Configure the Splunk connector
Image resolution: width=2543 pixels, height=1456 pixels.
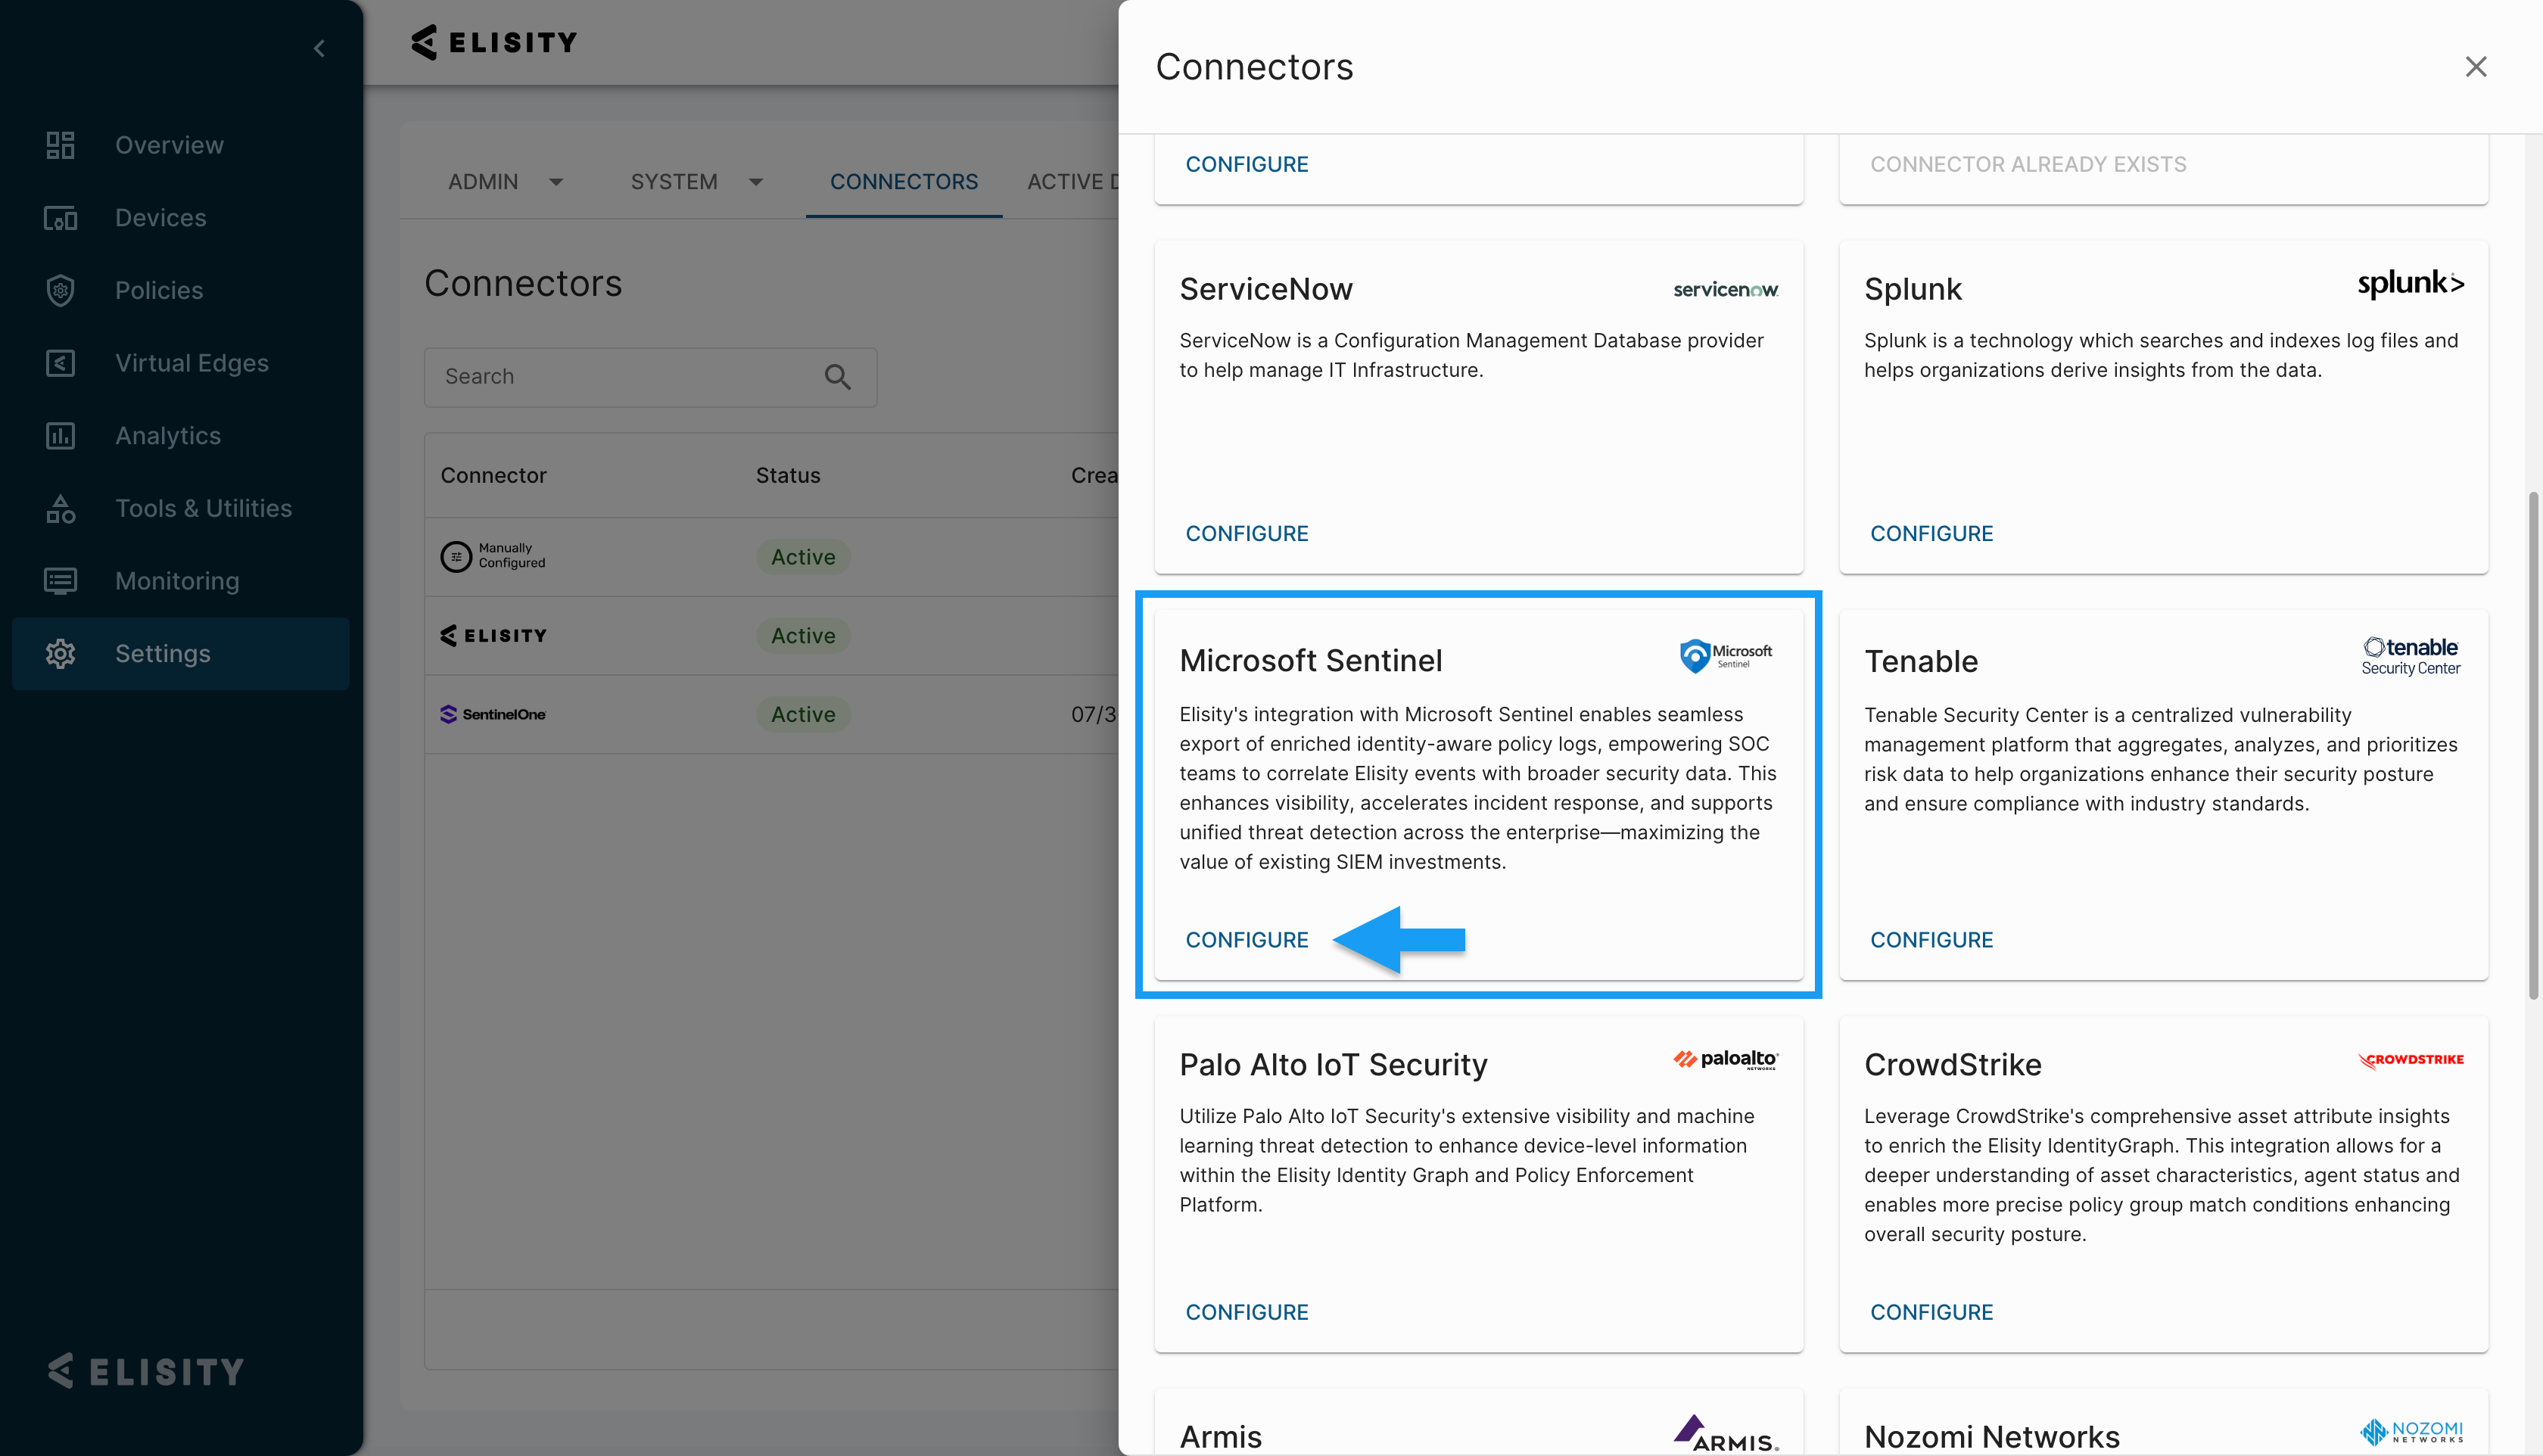[1932, 534]
